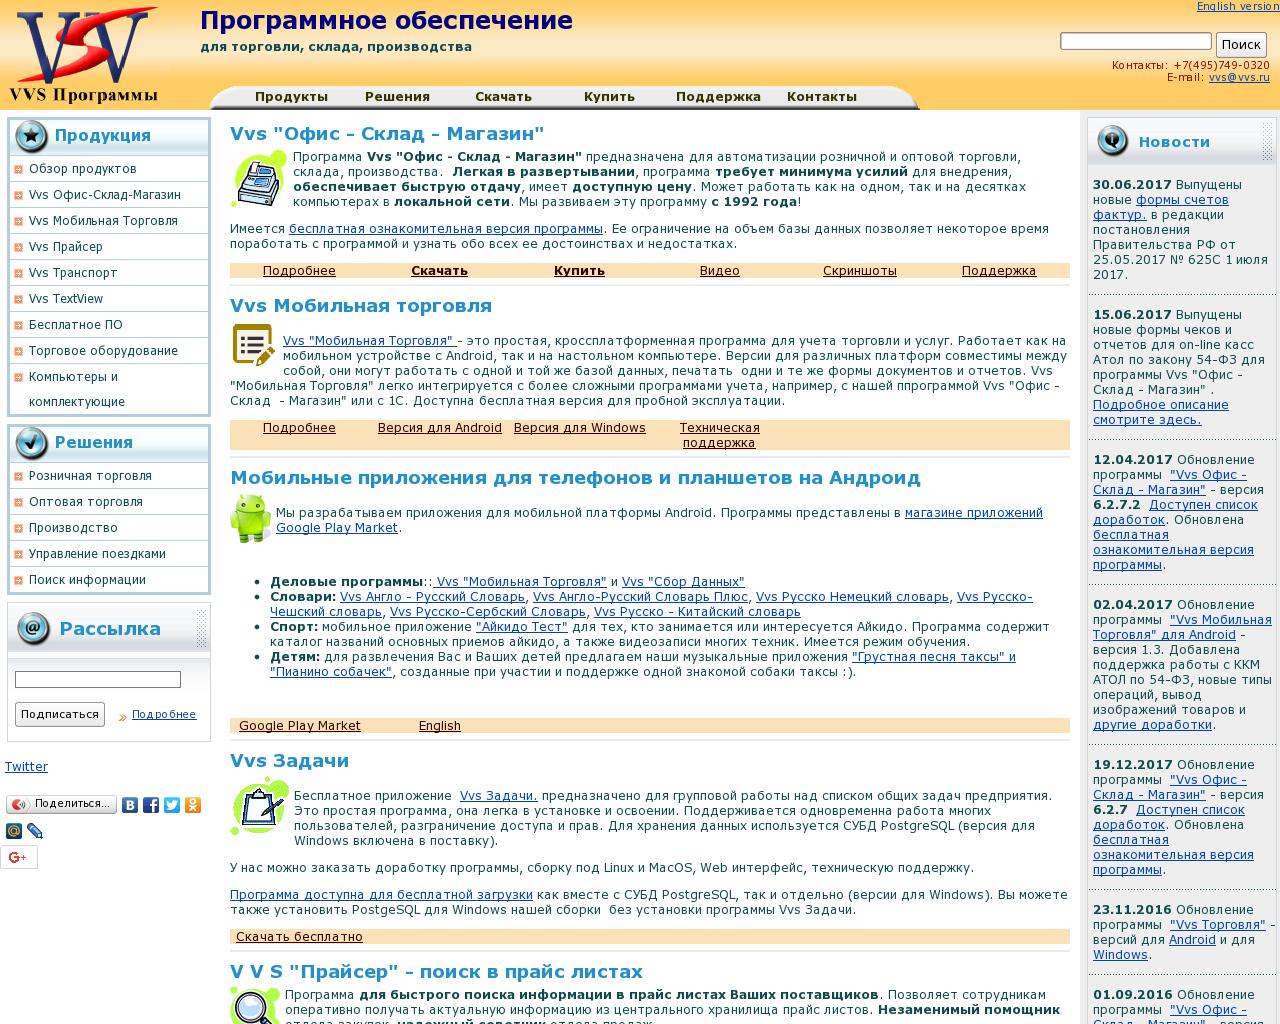
Task: Open the Решения top menu item
Action: (397, 97)
